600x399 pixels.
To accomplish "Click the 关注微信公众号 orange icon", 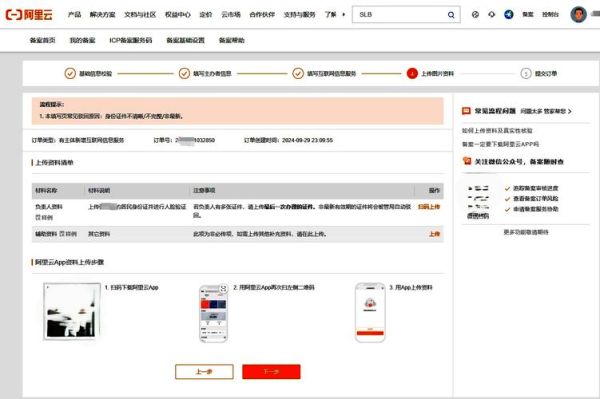I will click(466, 161).
